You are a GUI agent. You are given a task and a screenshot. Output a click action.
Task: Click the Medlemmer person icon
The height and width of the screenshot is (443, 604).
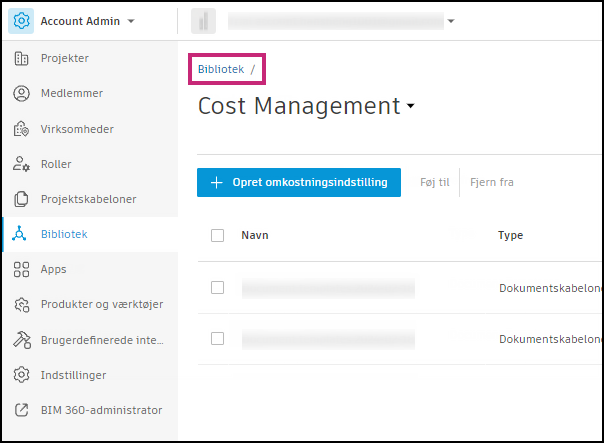pyautogui.click(x=21, y=94)
